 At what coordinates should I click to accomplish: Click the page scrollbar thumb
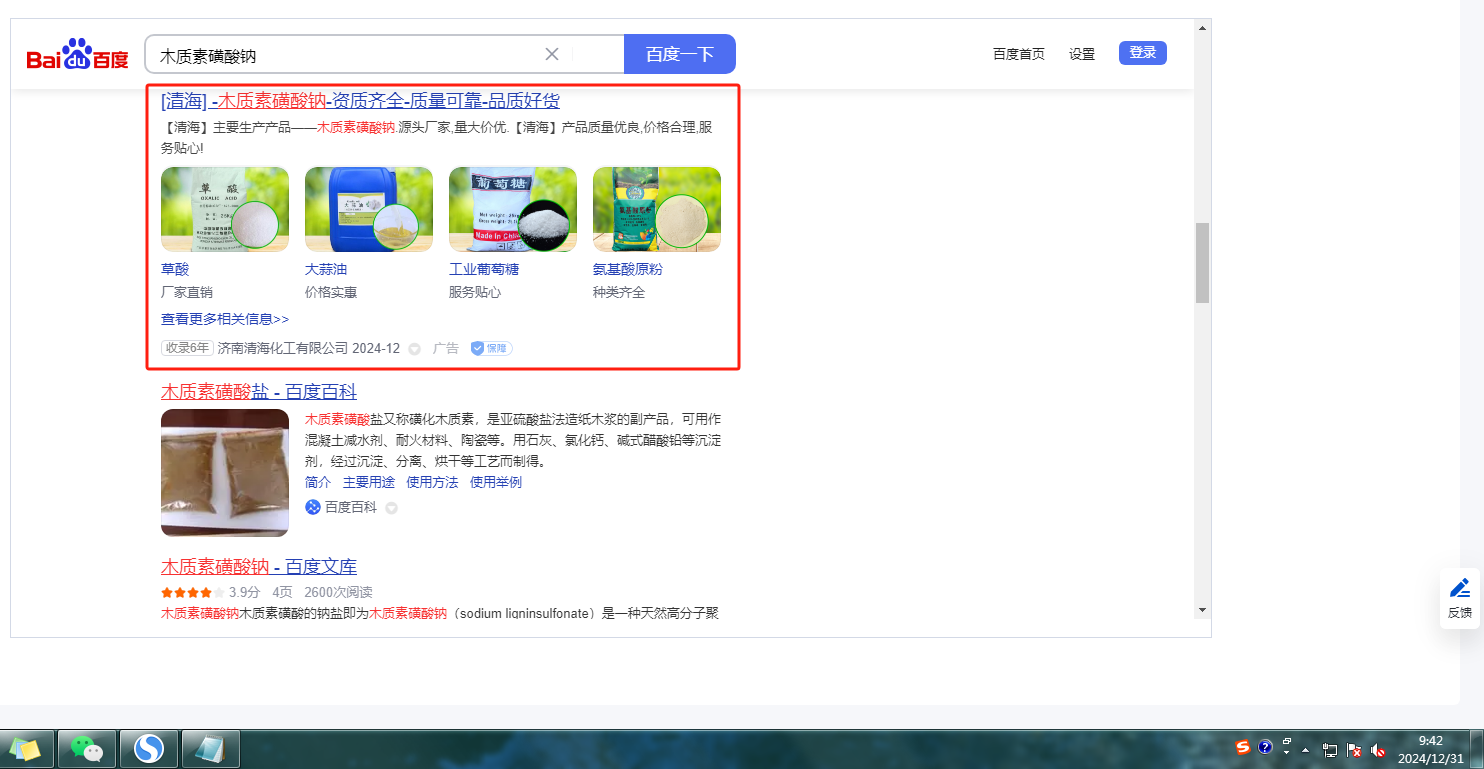pyautogui.click(x=1203, y=263)
